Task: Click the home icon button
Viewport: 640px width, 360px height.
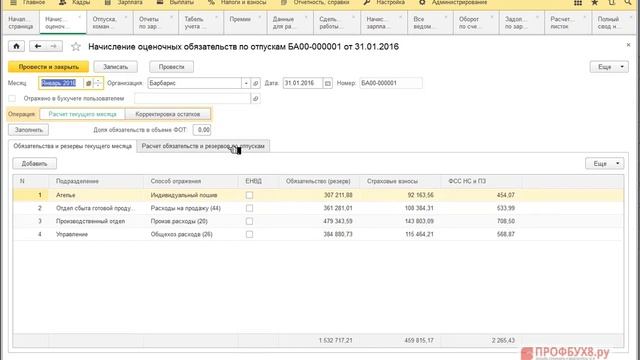Action: click(16, 46)
